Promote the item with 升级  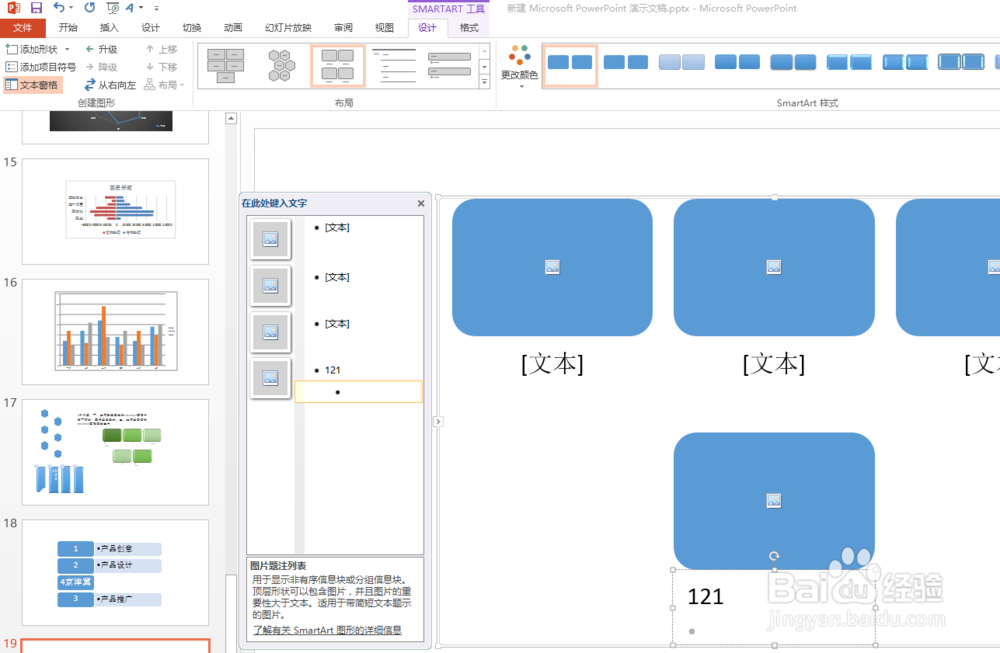pyautogui.click(x=101, y=49)
